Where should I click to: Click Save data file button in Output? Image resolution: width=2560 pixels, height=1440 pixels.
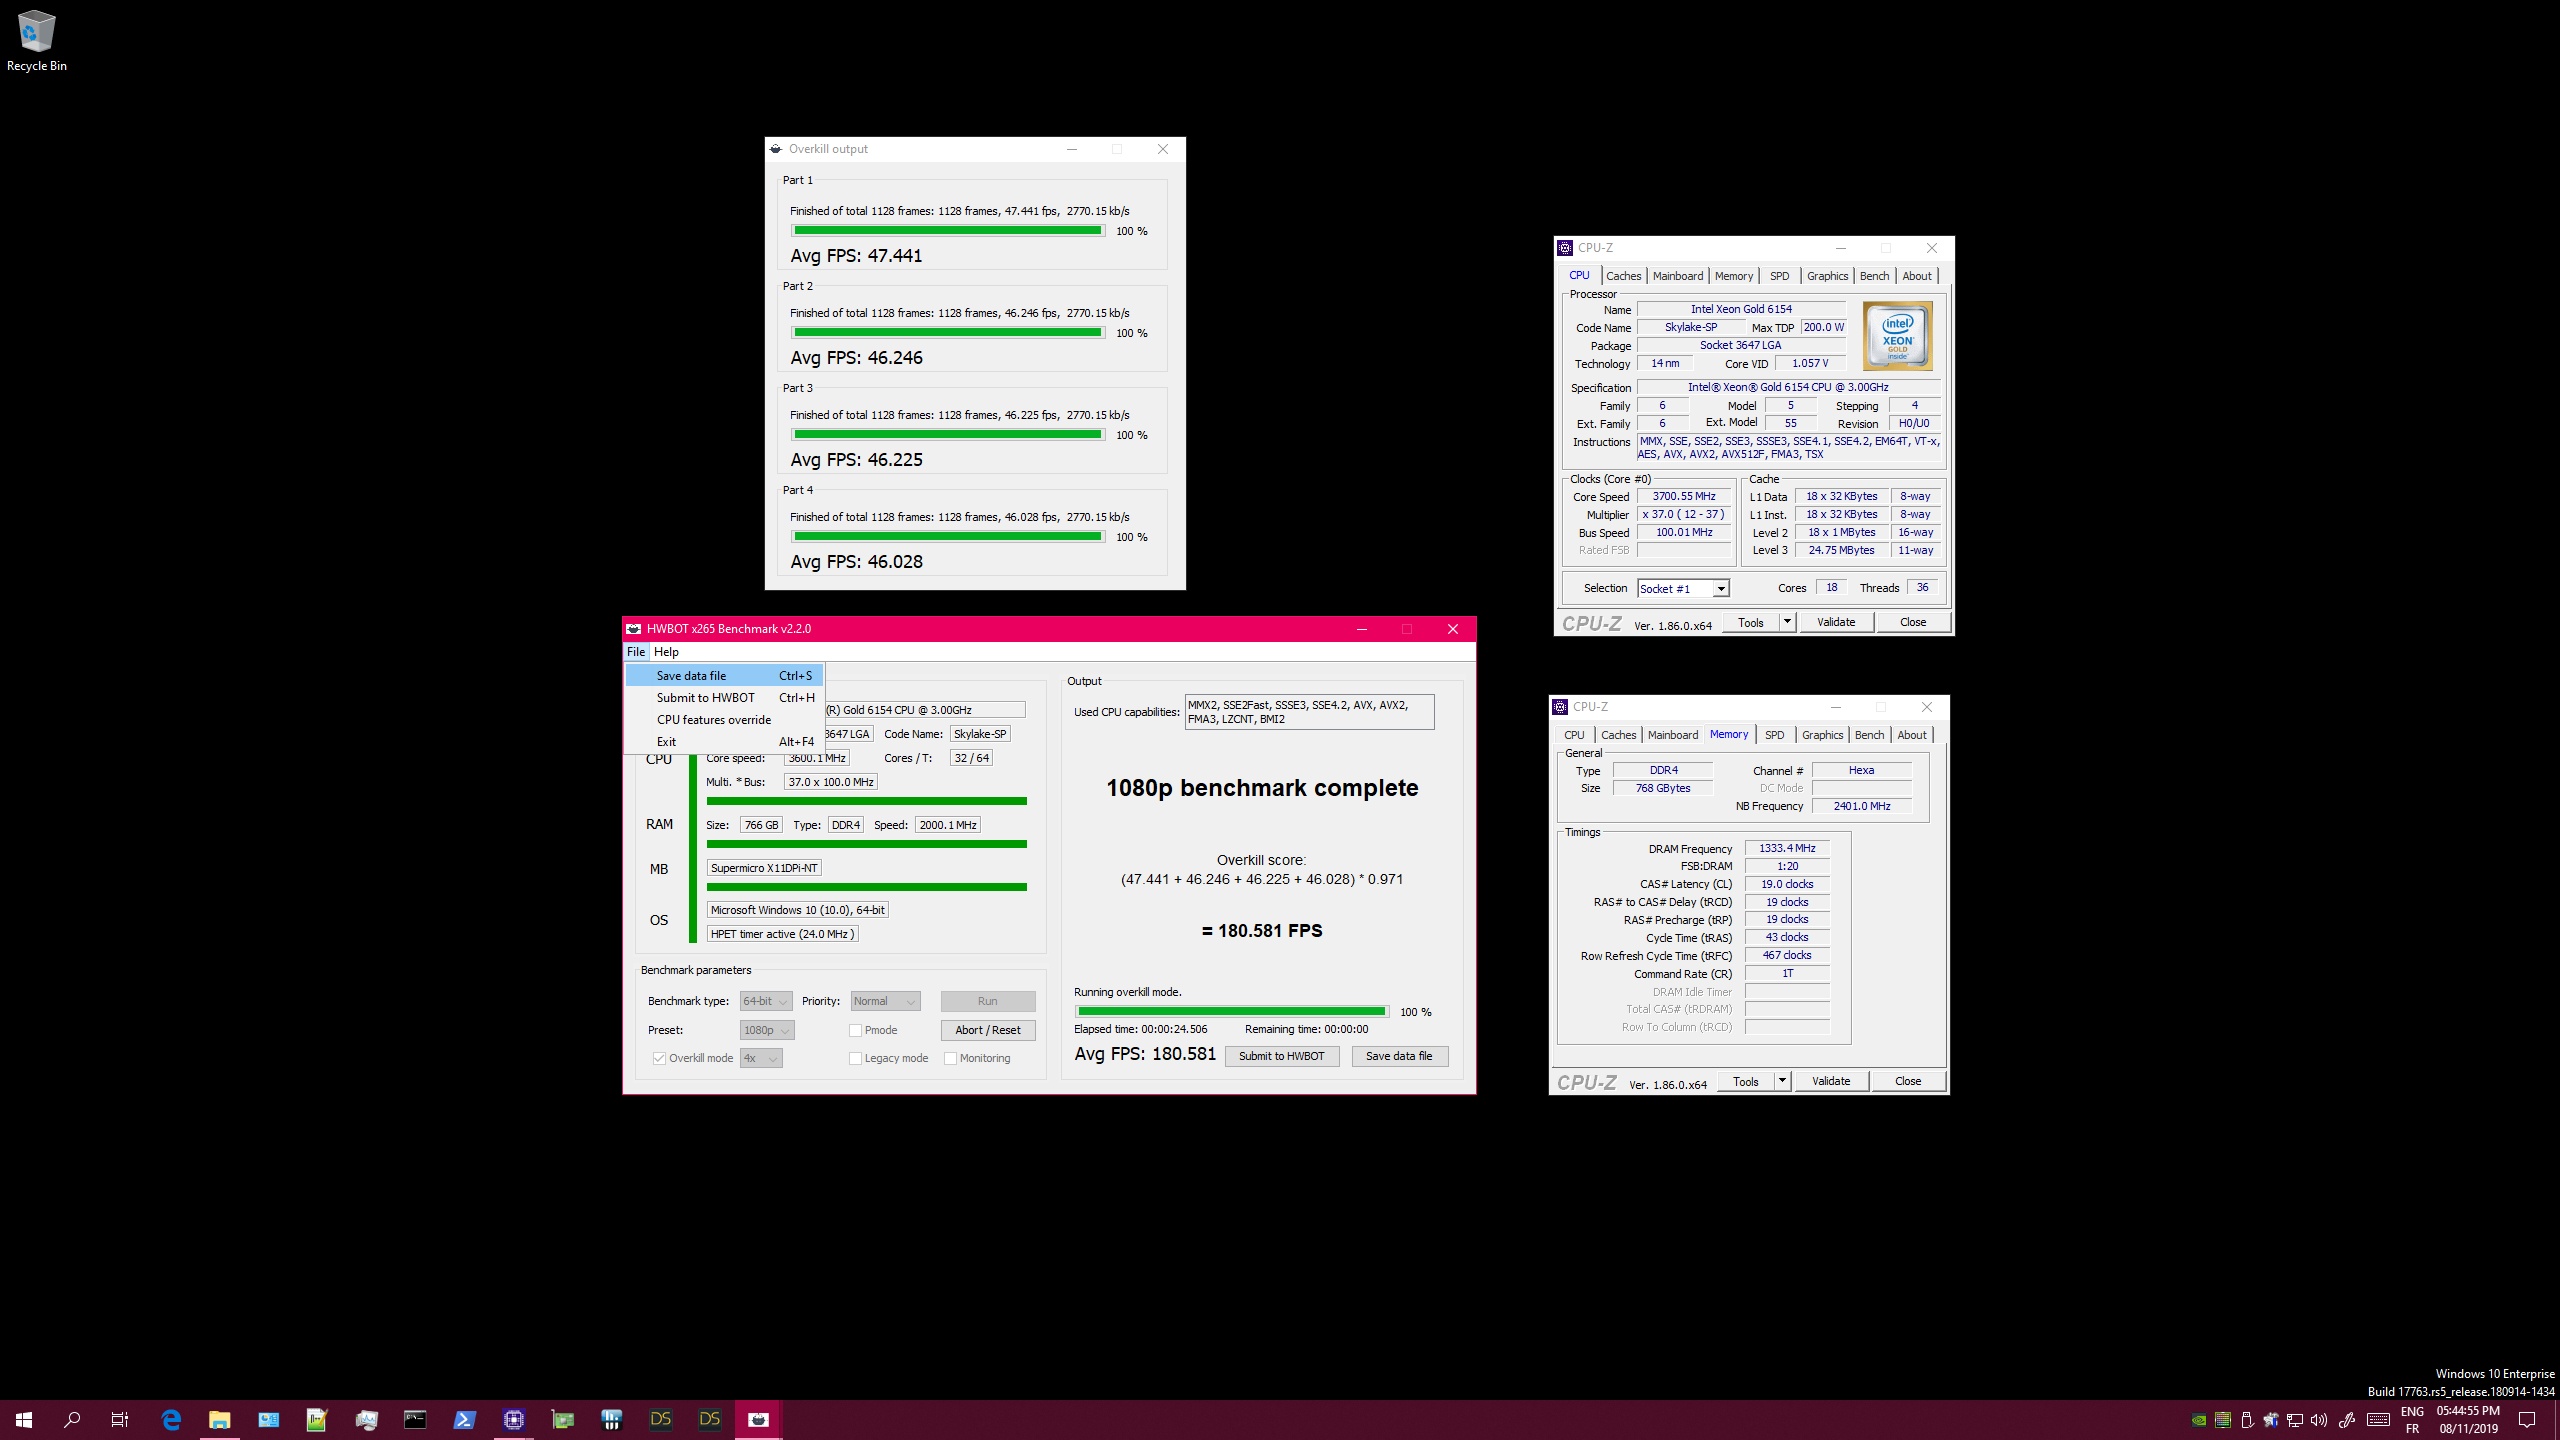tap(1399, 1056)
